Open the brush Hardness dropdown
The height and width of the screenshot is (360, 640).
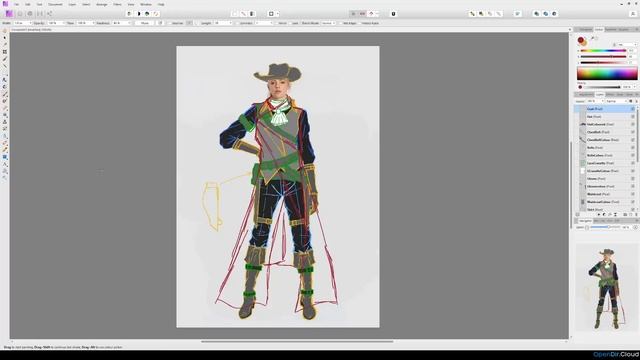129,23
